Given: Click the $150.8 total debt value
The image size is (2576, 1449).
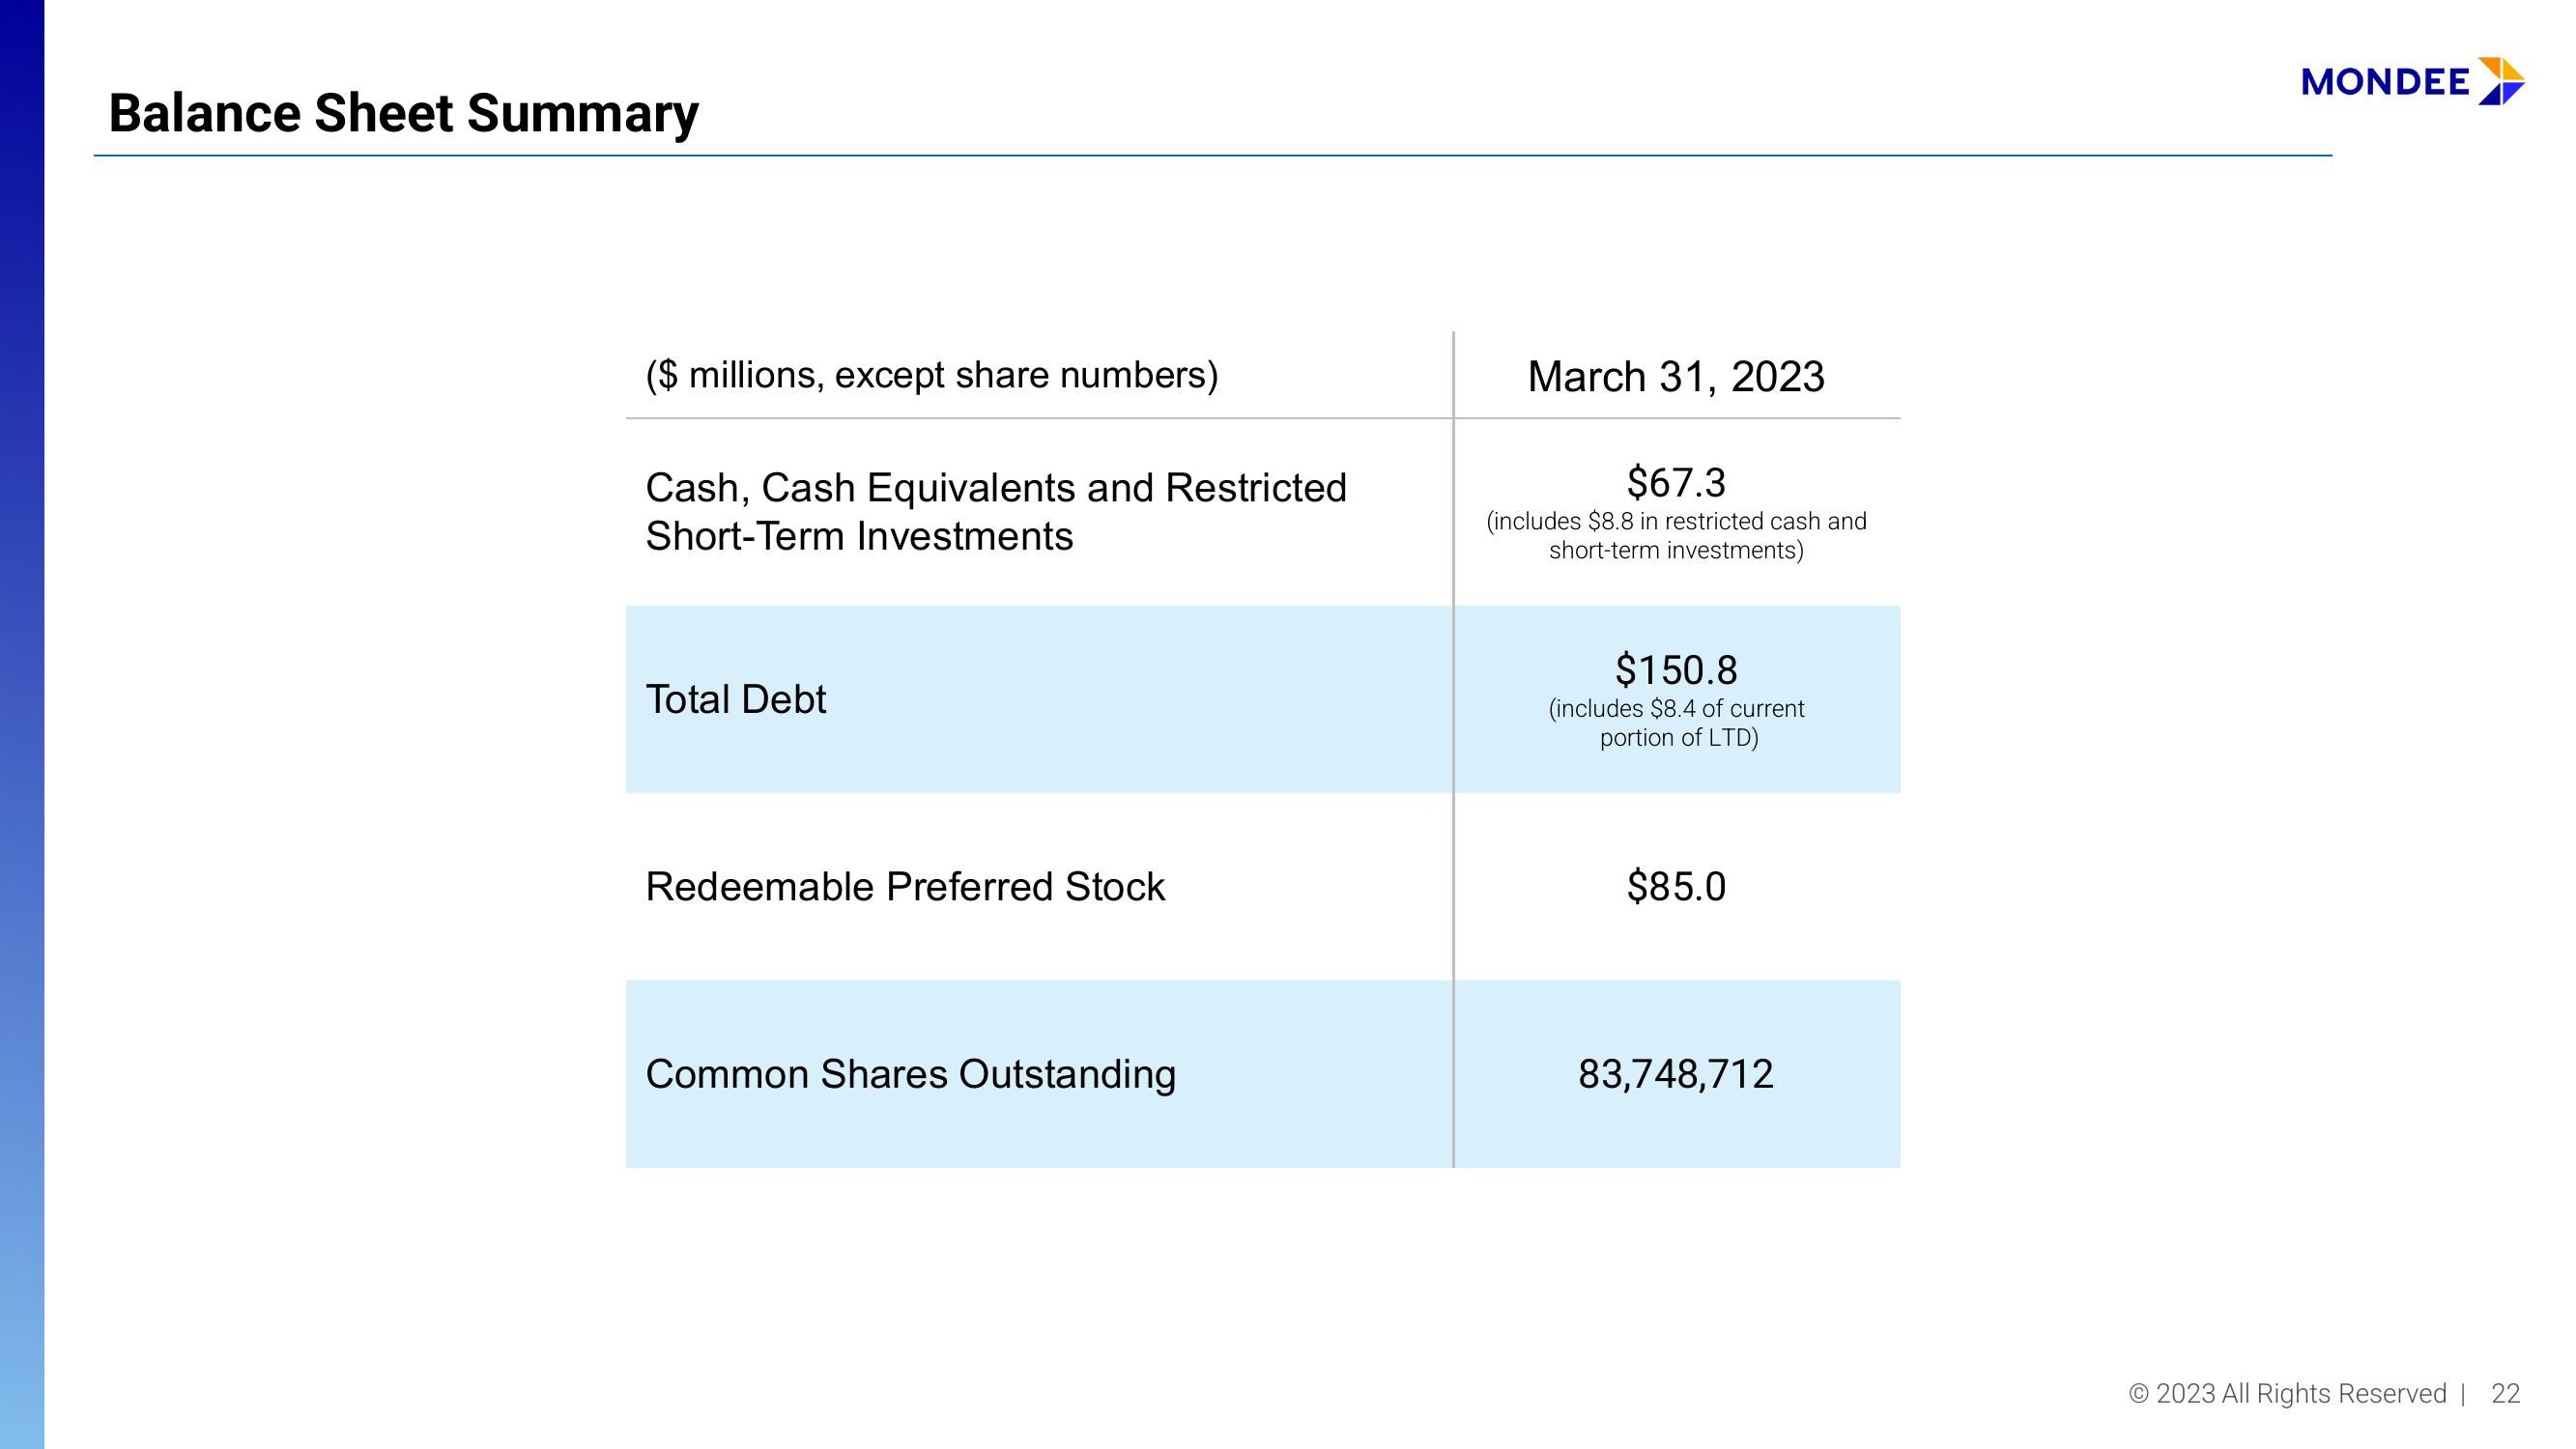Looking at the screenshot, I should coord(1676,669).
